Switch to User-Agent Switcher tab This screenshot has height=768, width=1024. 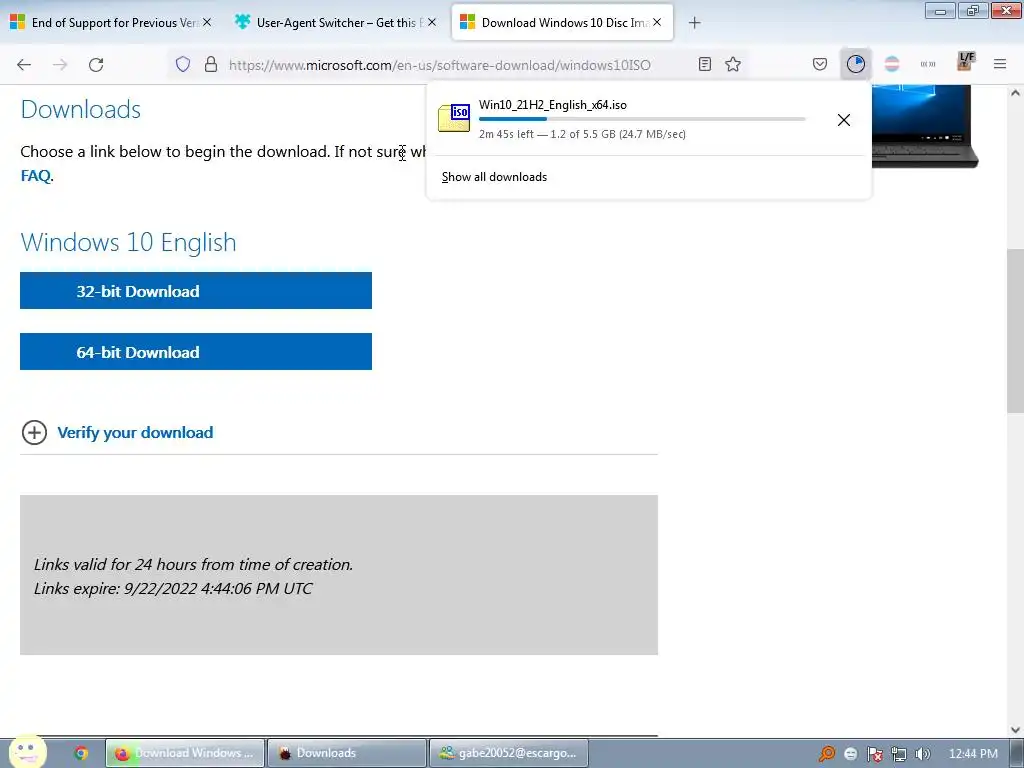point(338,23)
